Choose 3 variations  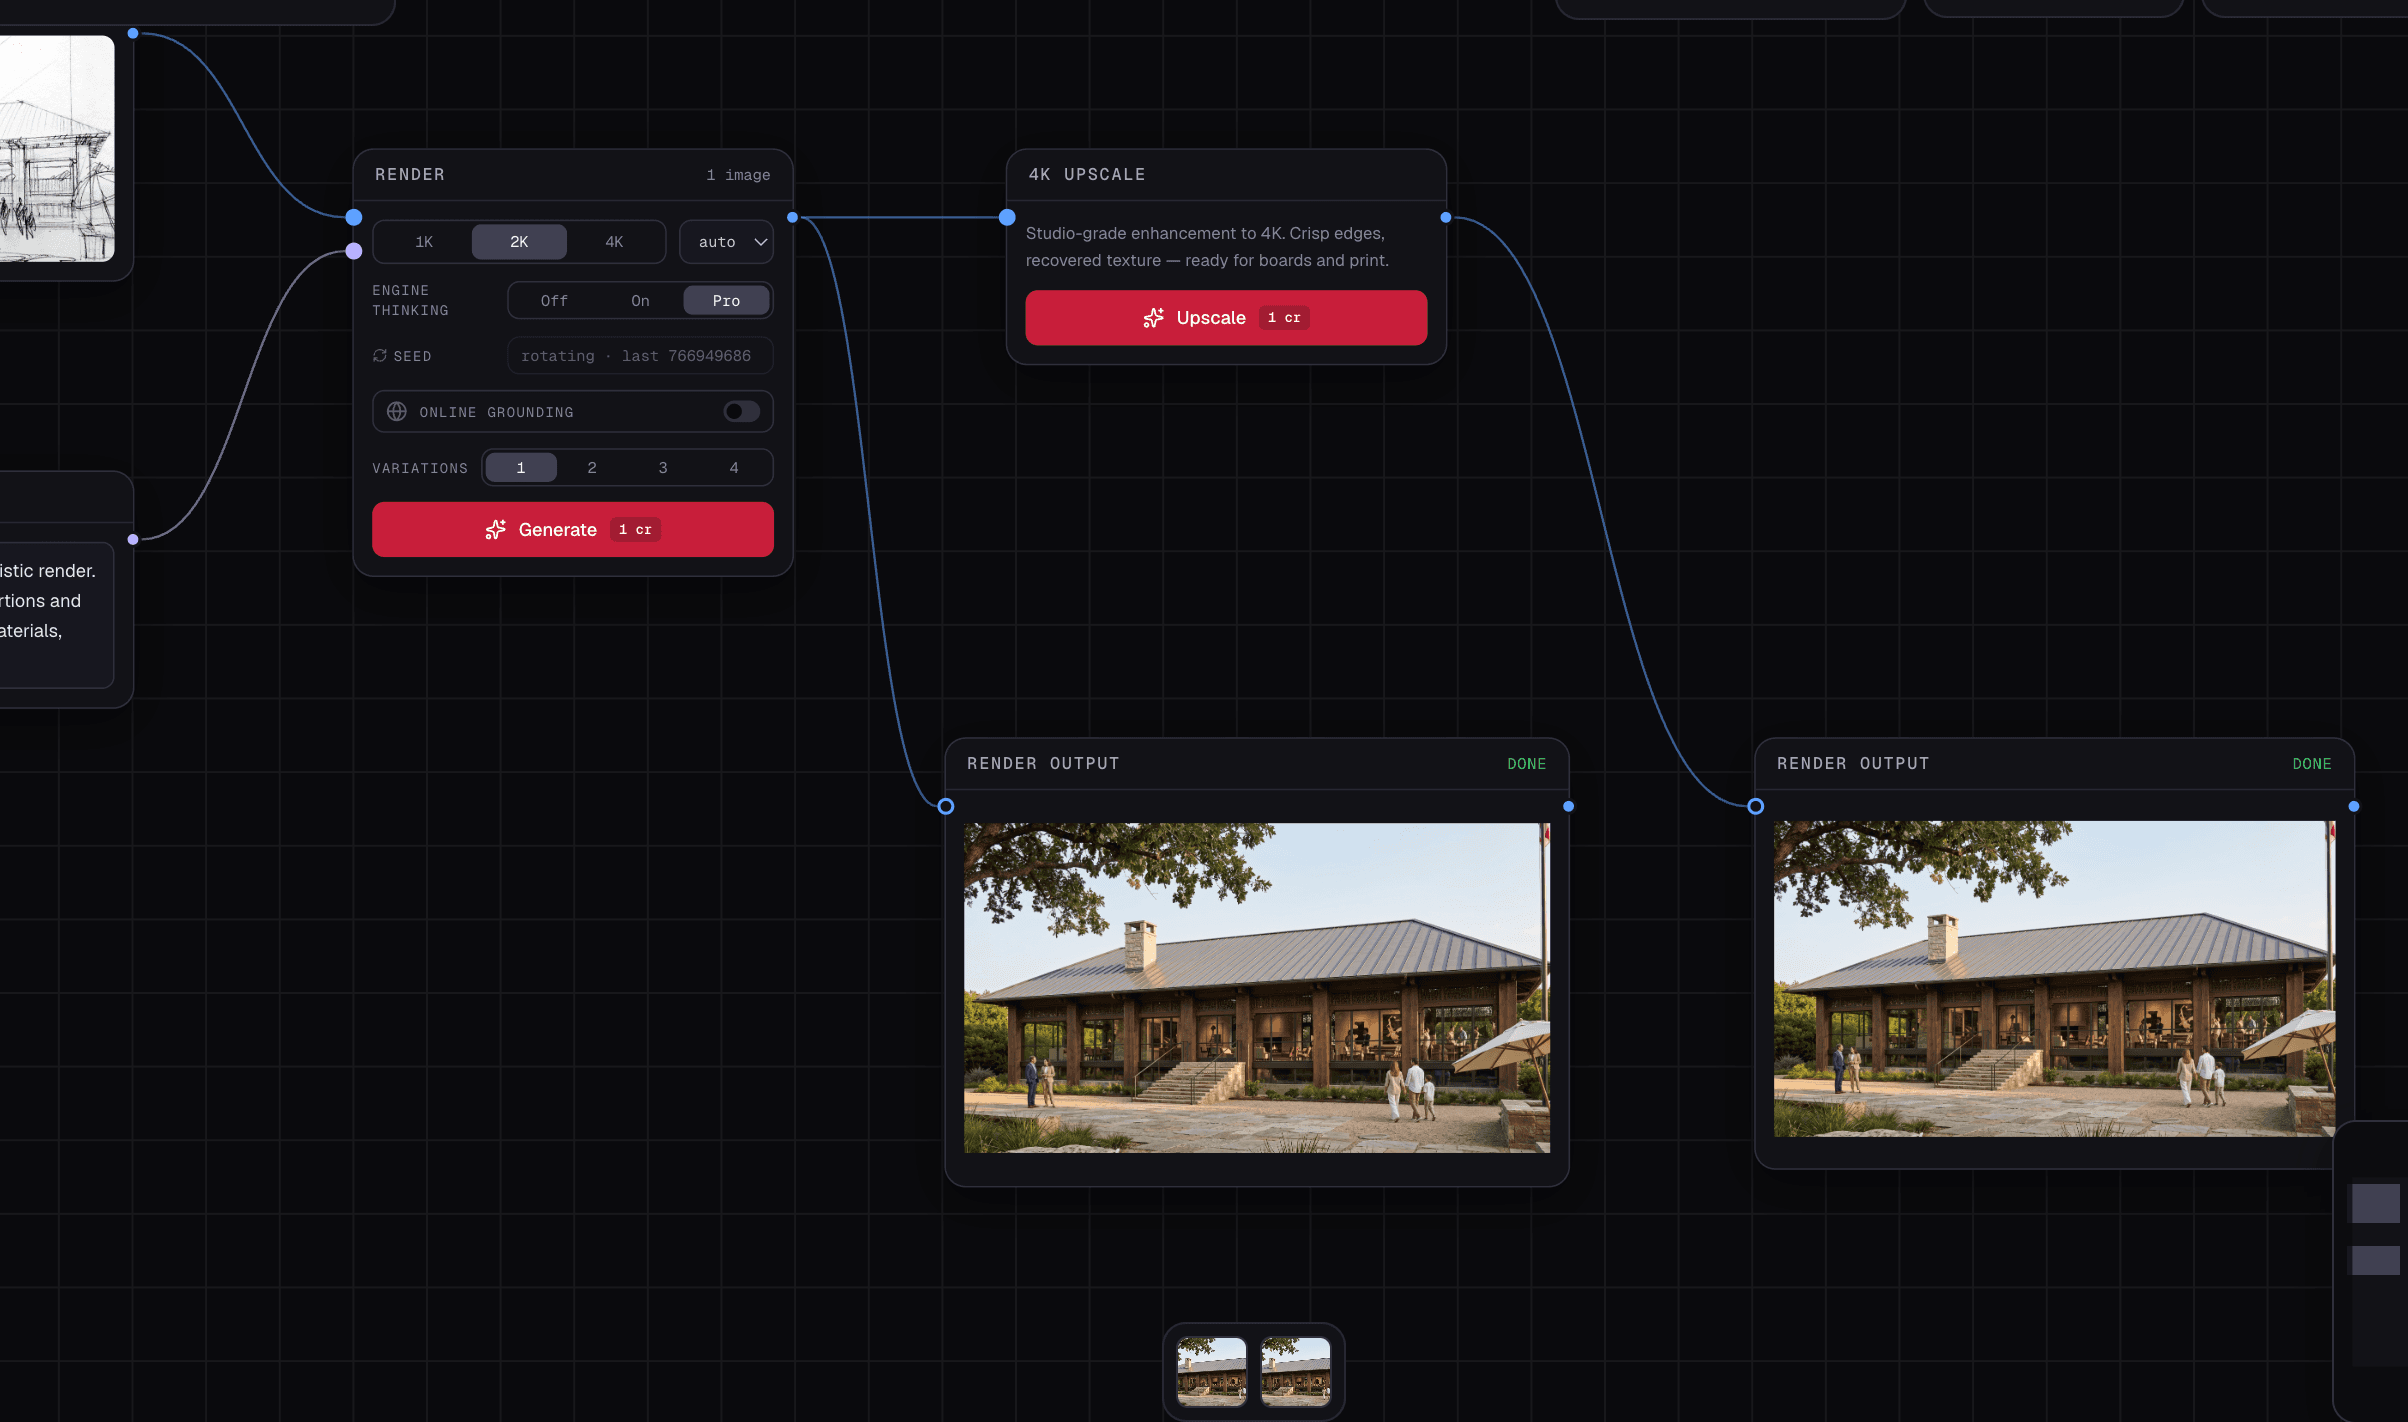click(x=663, y=468)
